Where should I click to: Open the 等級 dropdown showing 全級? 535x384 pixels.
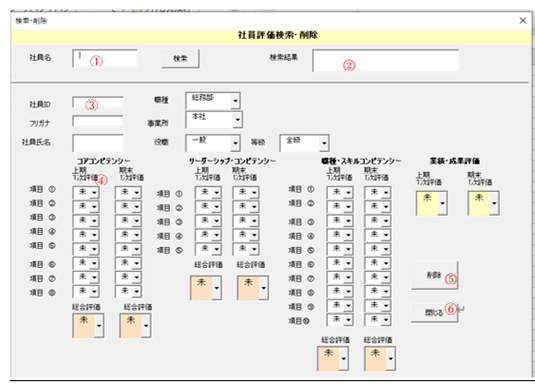pos(304,143)
